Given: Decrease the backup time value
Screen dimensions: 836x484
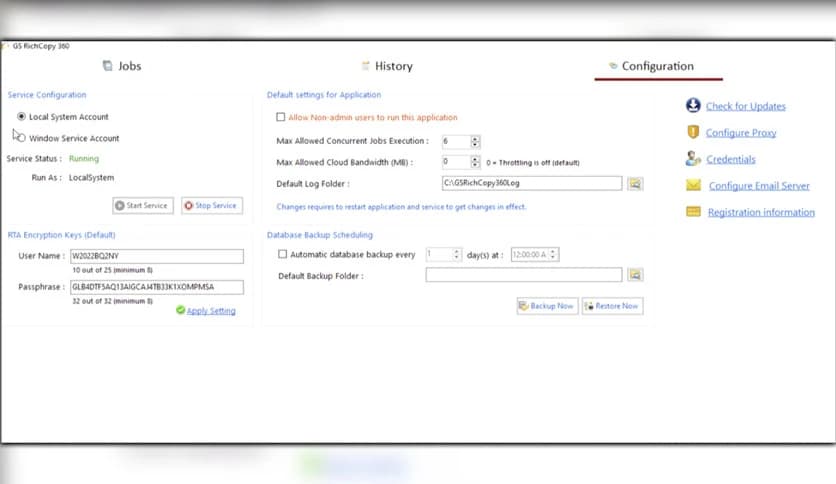Looking at the screenshot, I should tap(553, 257).
